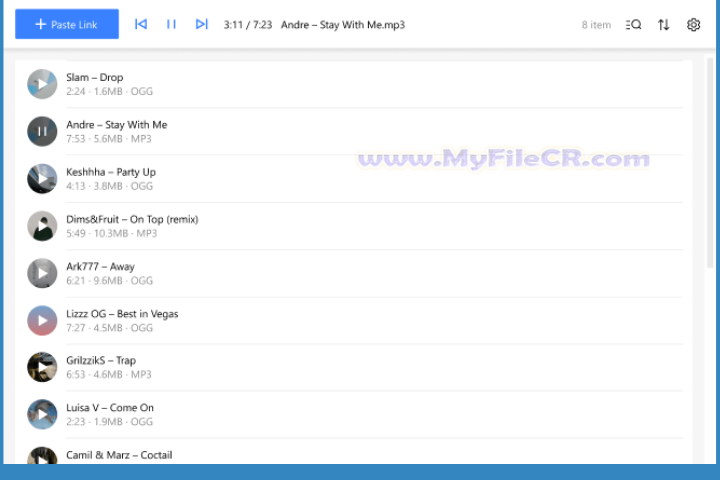The image size is (720, 480).
Task: Select the Andre – Stay With Me title
Action: (117, 125)
